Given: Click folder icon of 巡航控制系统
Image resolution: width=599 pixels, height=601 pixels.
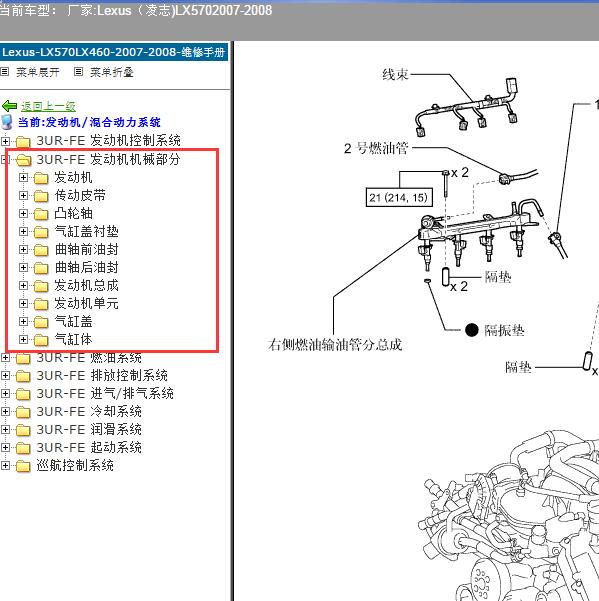Looking at the screenshot, I should [23, 466].
